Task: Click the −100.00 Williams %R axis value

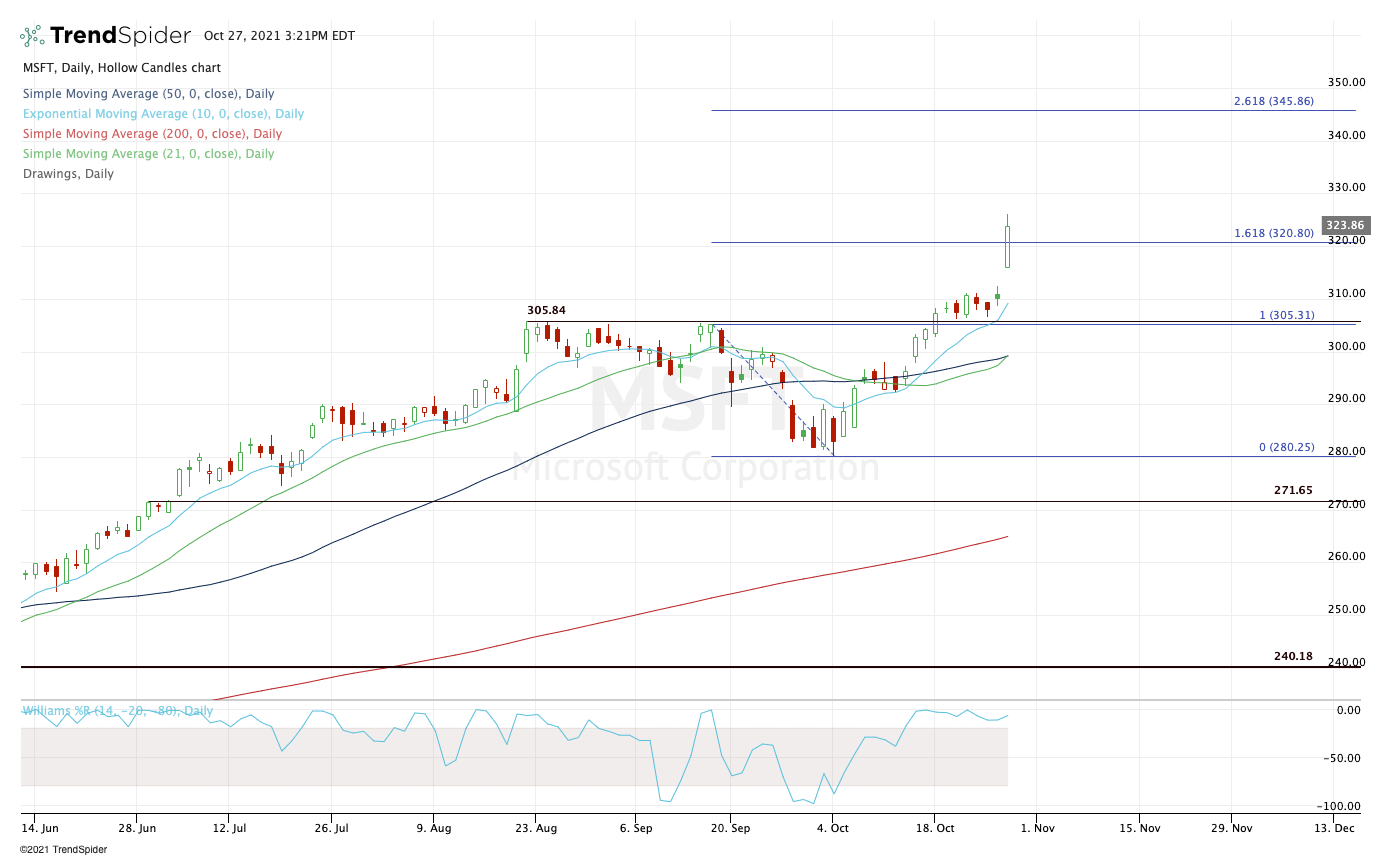Action: (x=1340, y=807)
